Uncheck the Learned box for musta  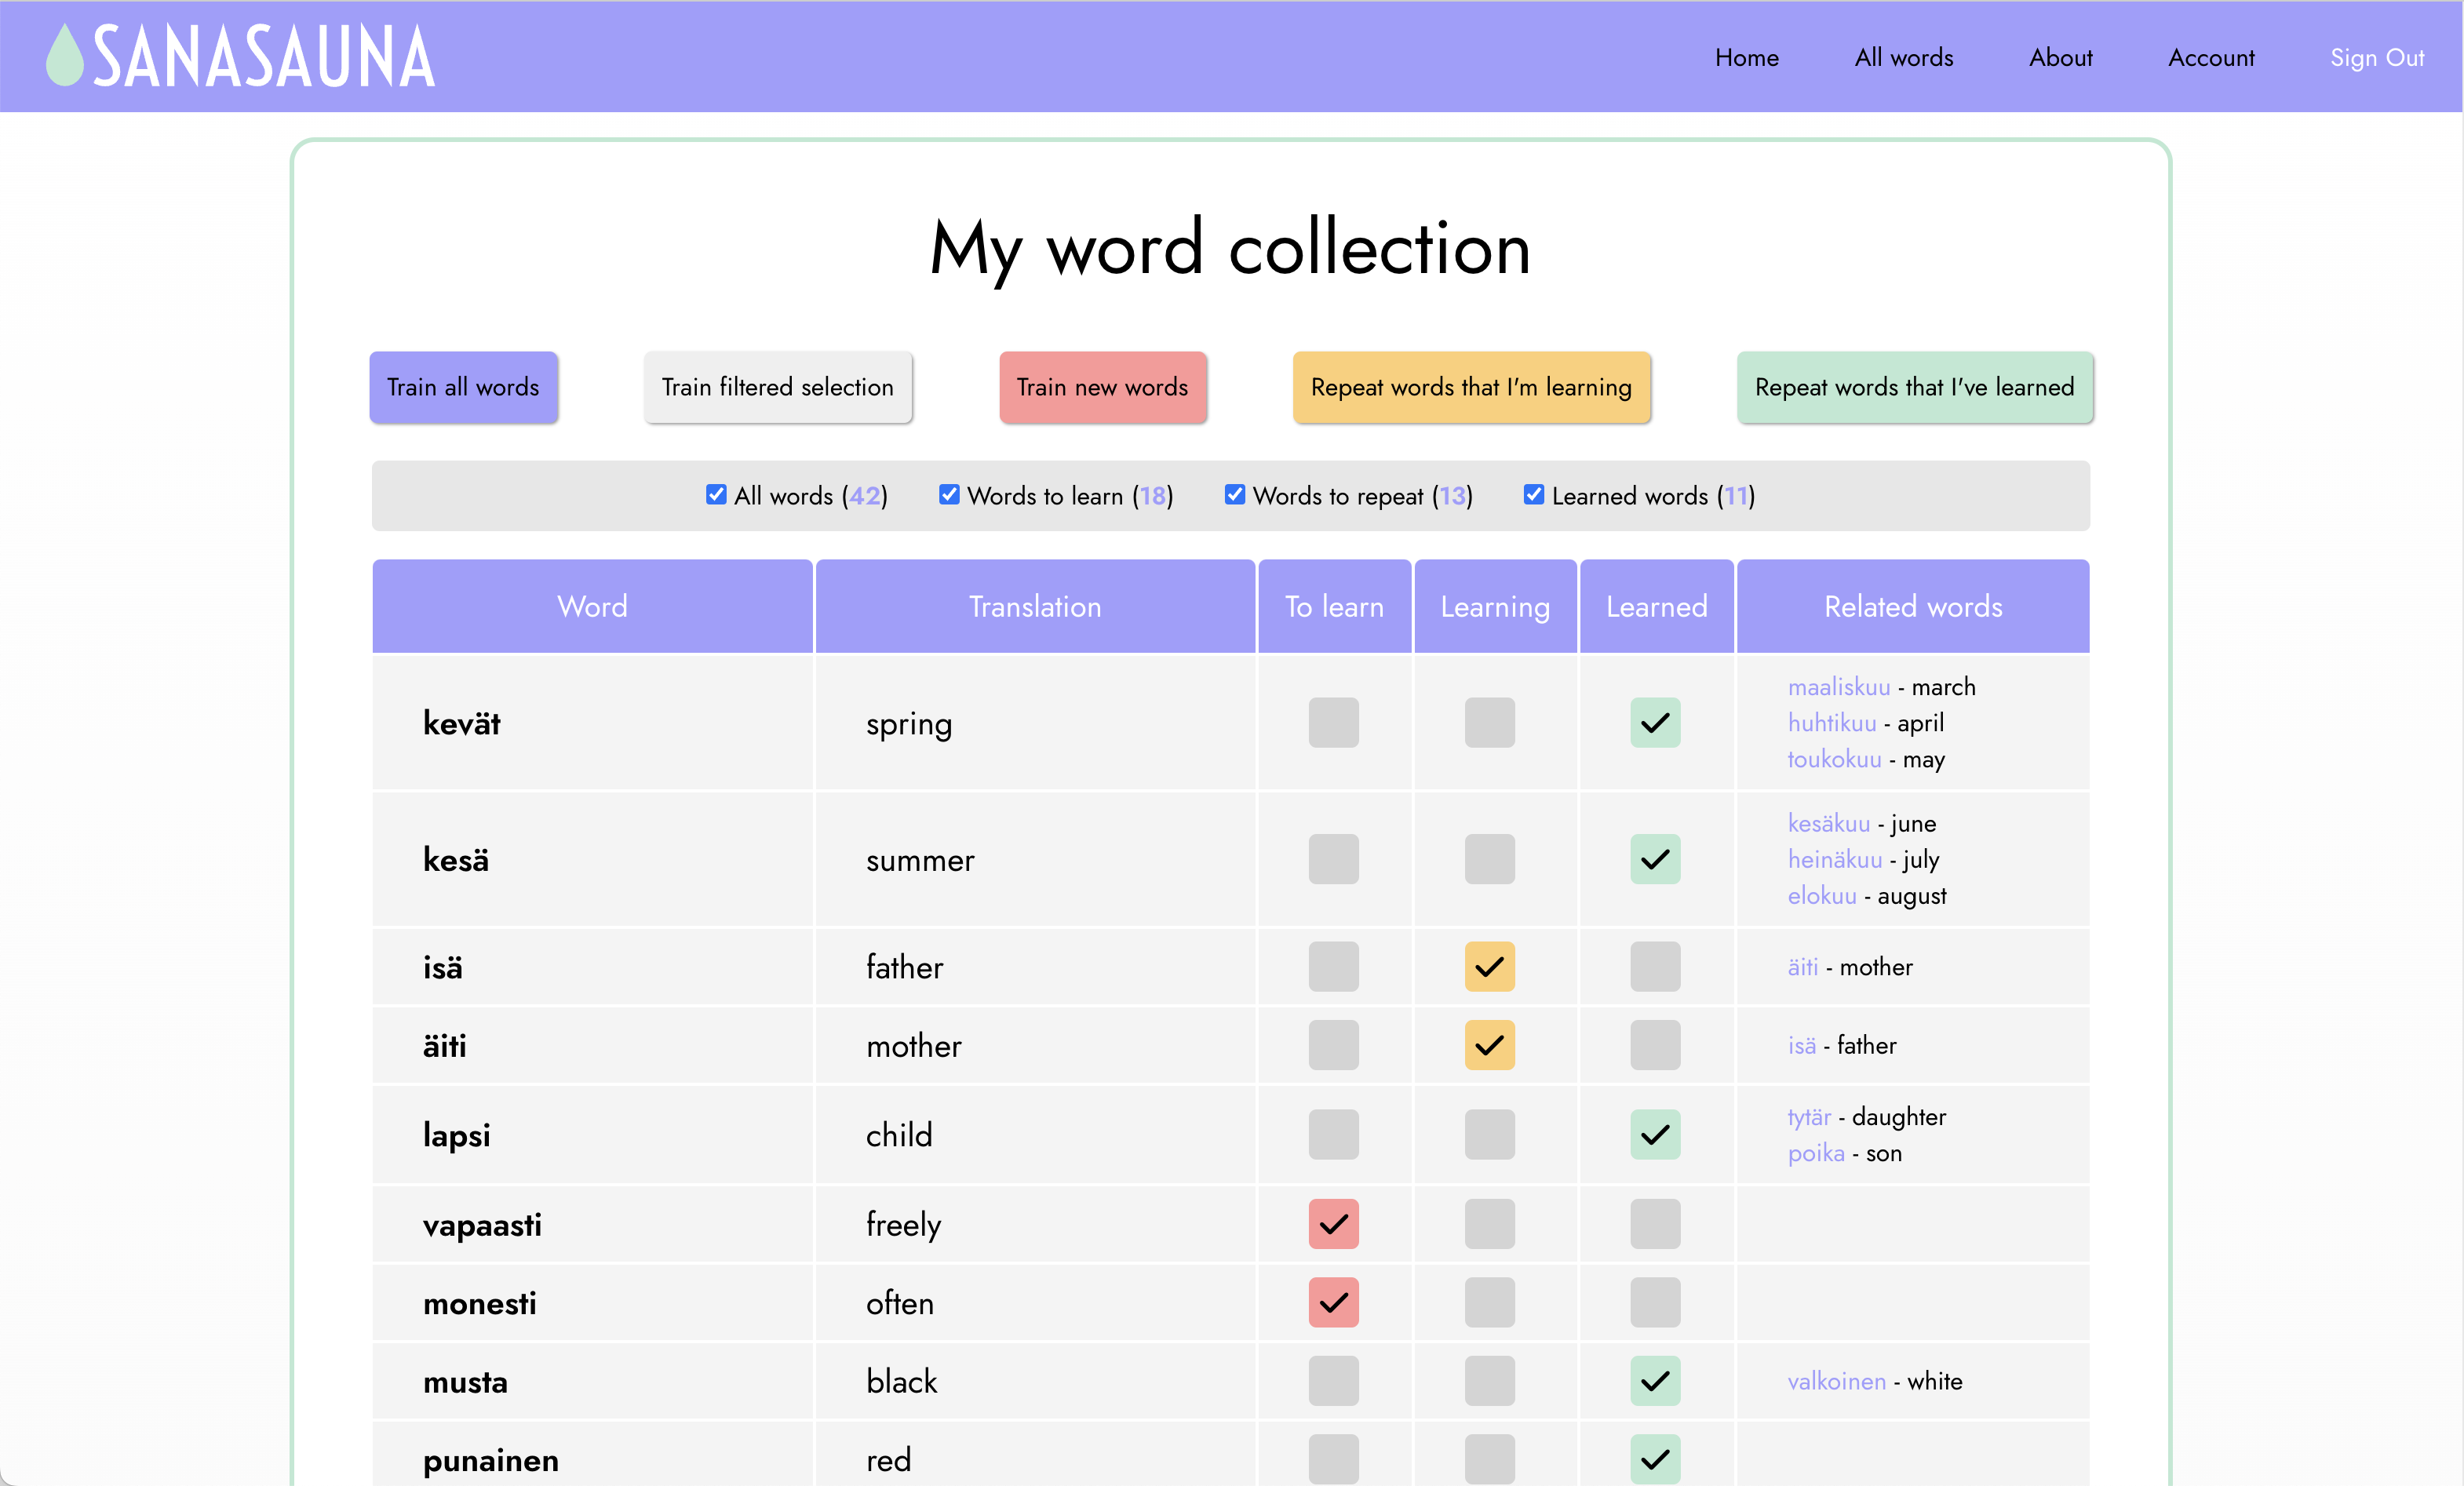[x=1655, y=1380]
